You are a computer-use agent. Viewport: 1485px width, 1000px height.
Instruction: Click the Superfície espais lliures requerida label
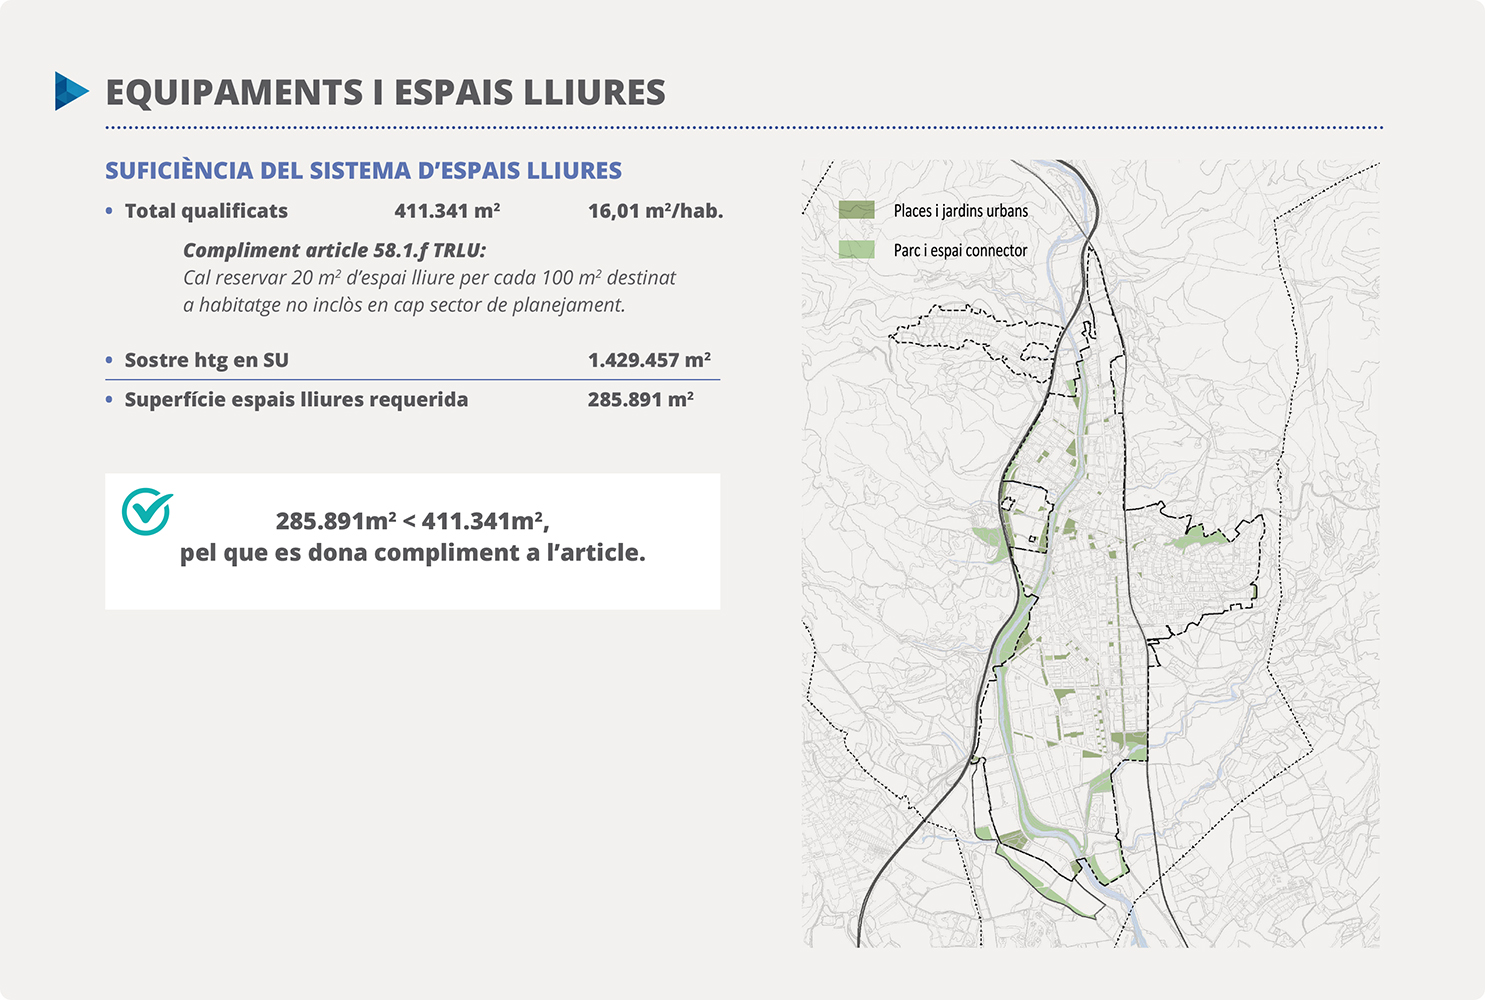pyautogui.click(x=296, y=400)
